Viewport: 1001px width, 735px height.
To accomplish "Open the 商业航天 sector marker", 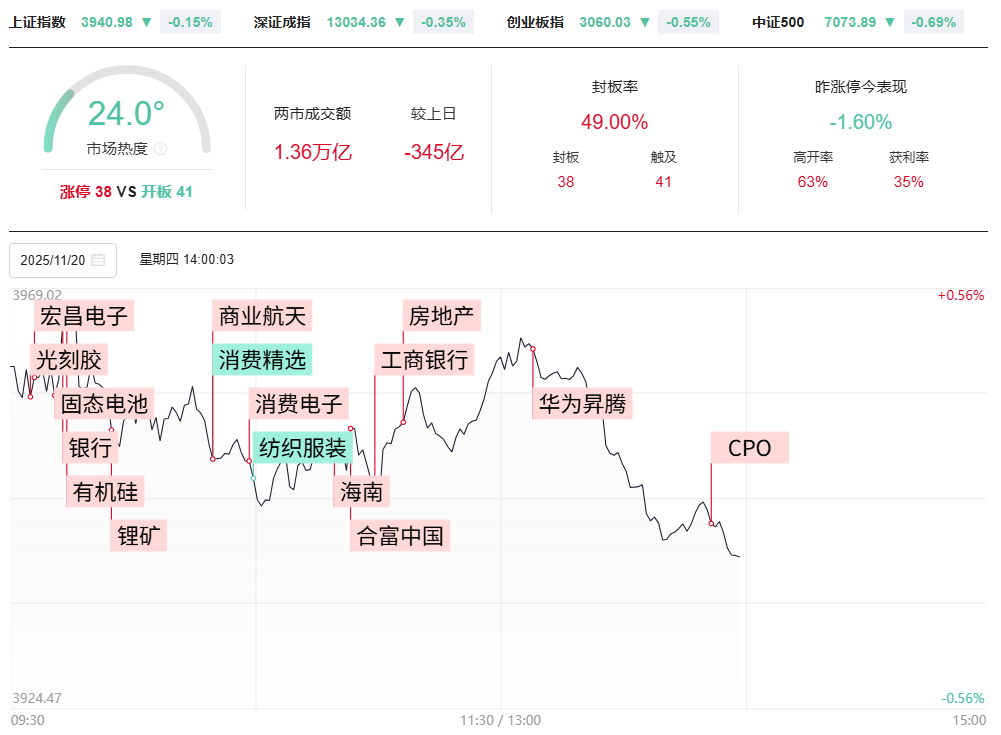I will [x=262, y=316].
